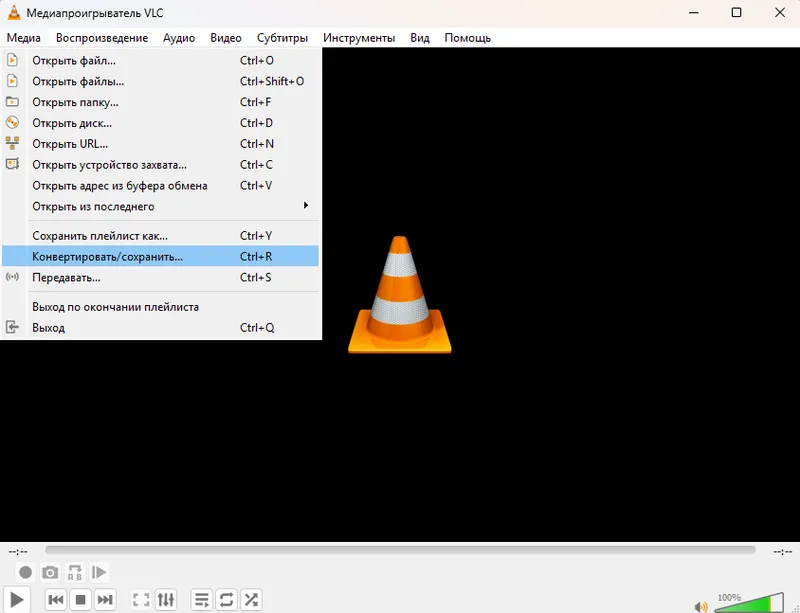Select 'Открыть адрес из буфера обмена'
The height and width of the screenshot is (613, 800).
(x=161, y=186)
